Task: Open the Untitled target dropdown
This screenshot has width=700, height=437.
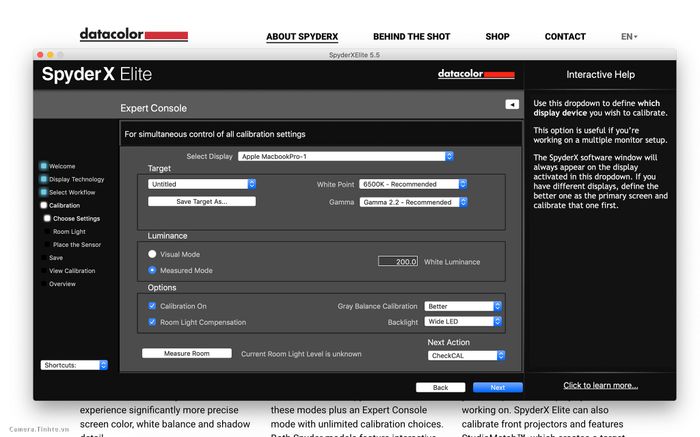Action: coord(202,184)
